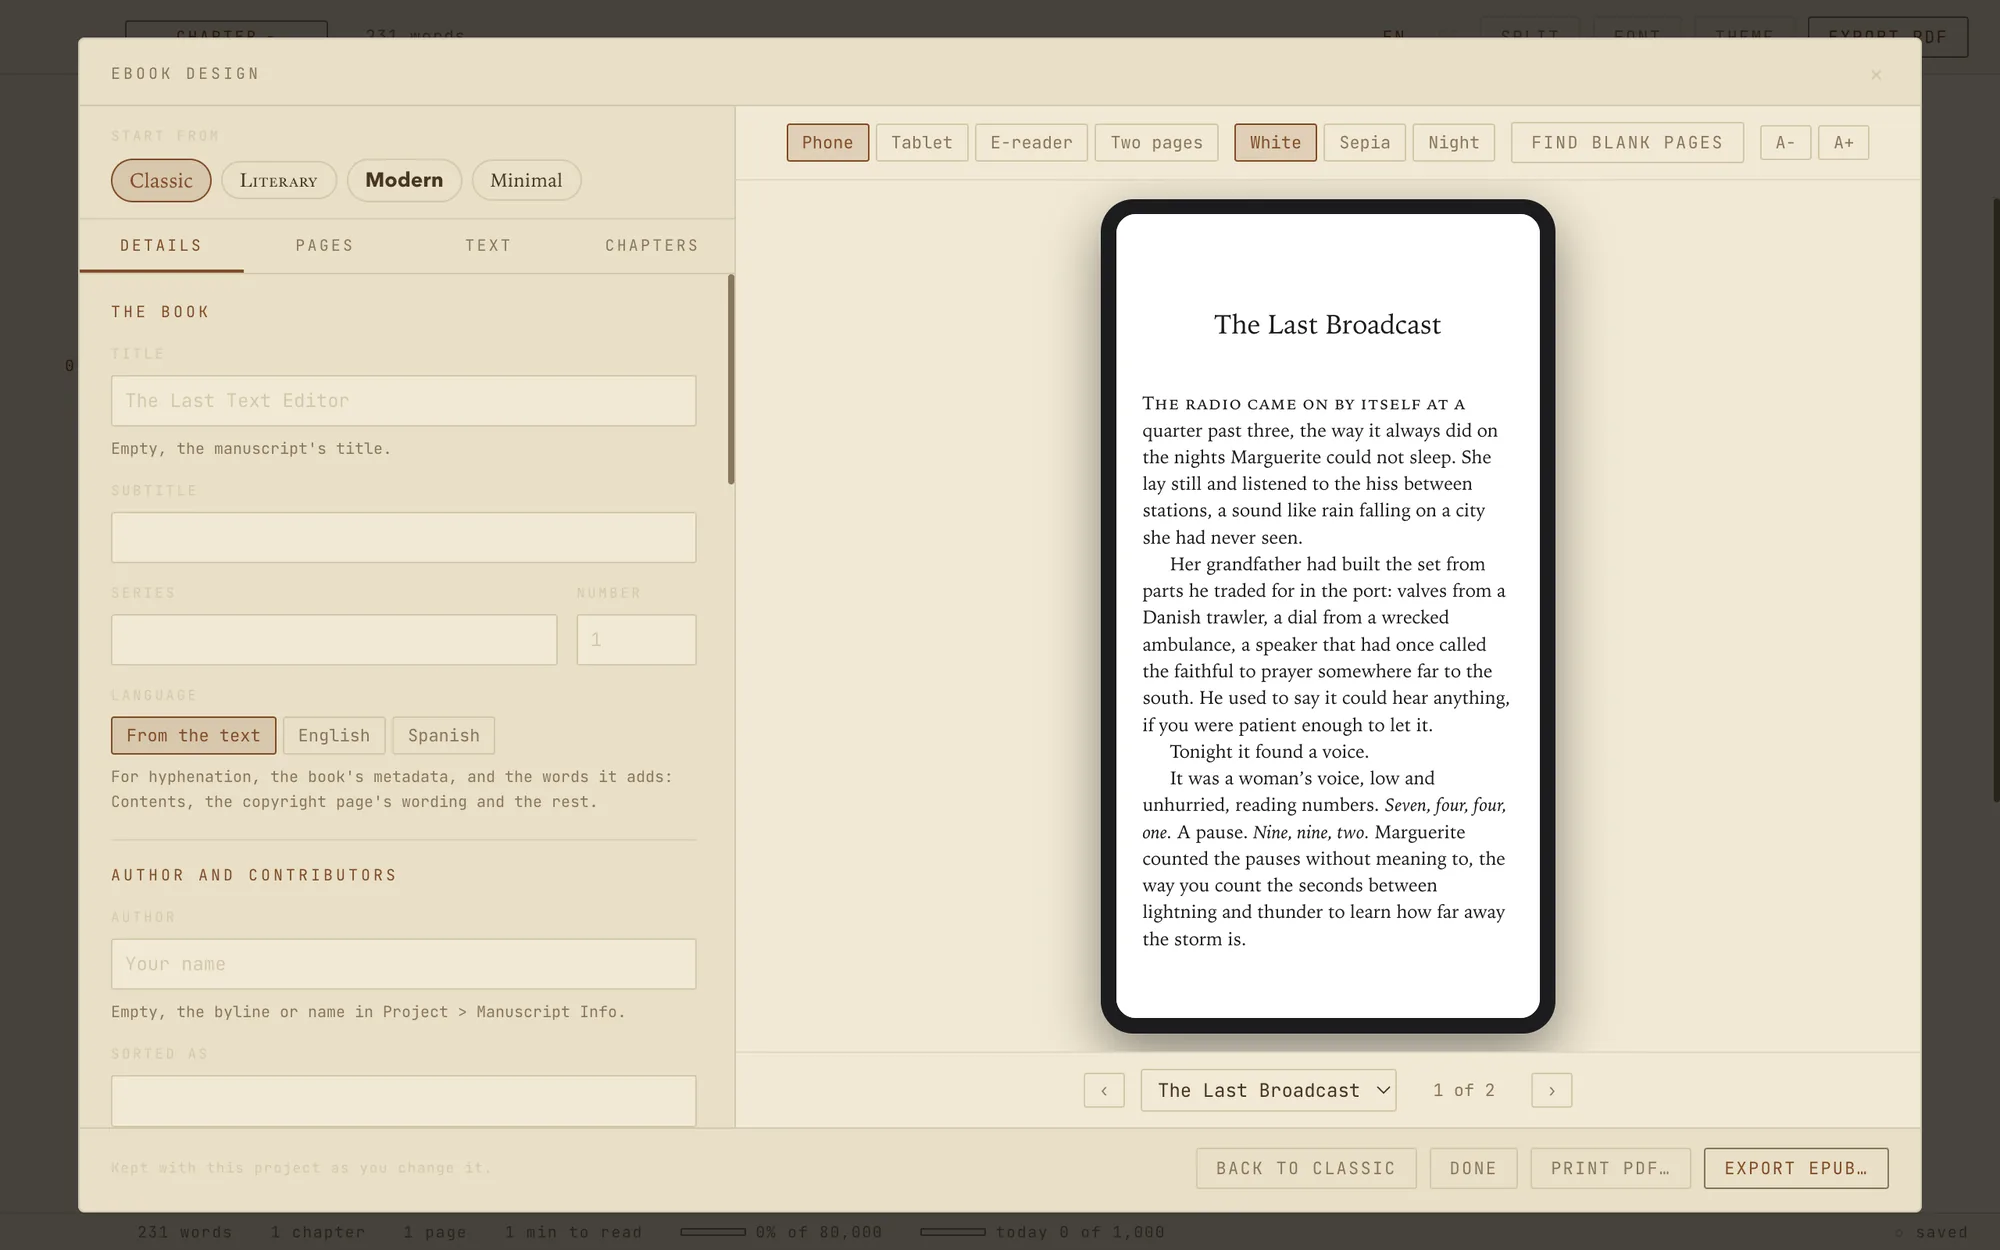Focus the Title input field
Image resolution: width=2000 pixels, height=1250 pixels.
(x=404, y=401)
